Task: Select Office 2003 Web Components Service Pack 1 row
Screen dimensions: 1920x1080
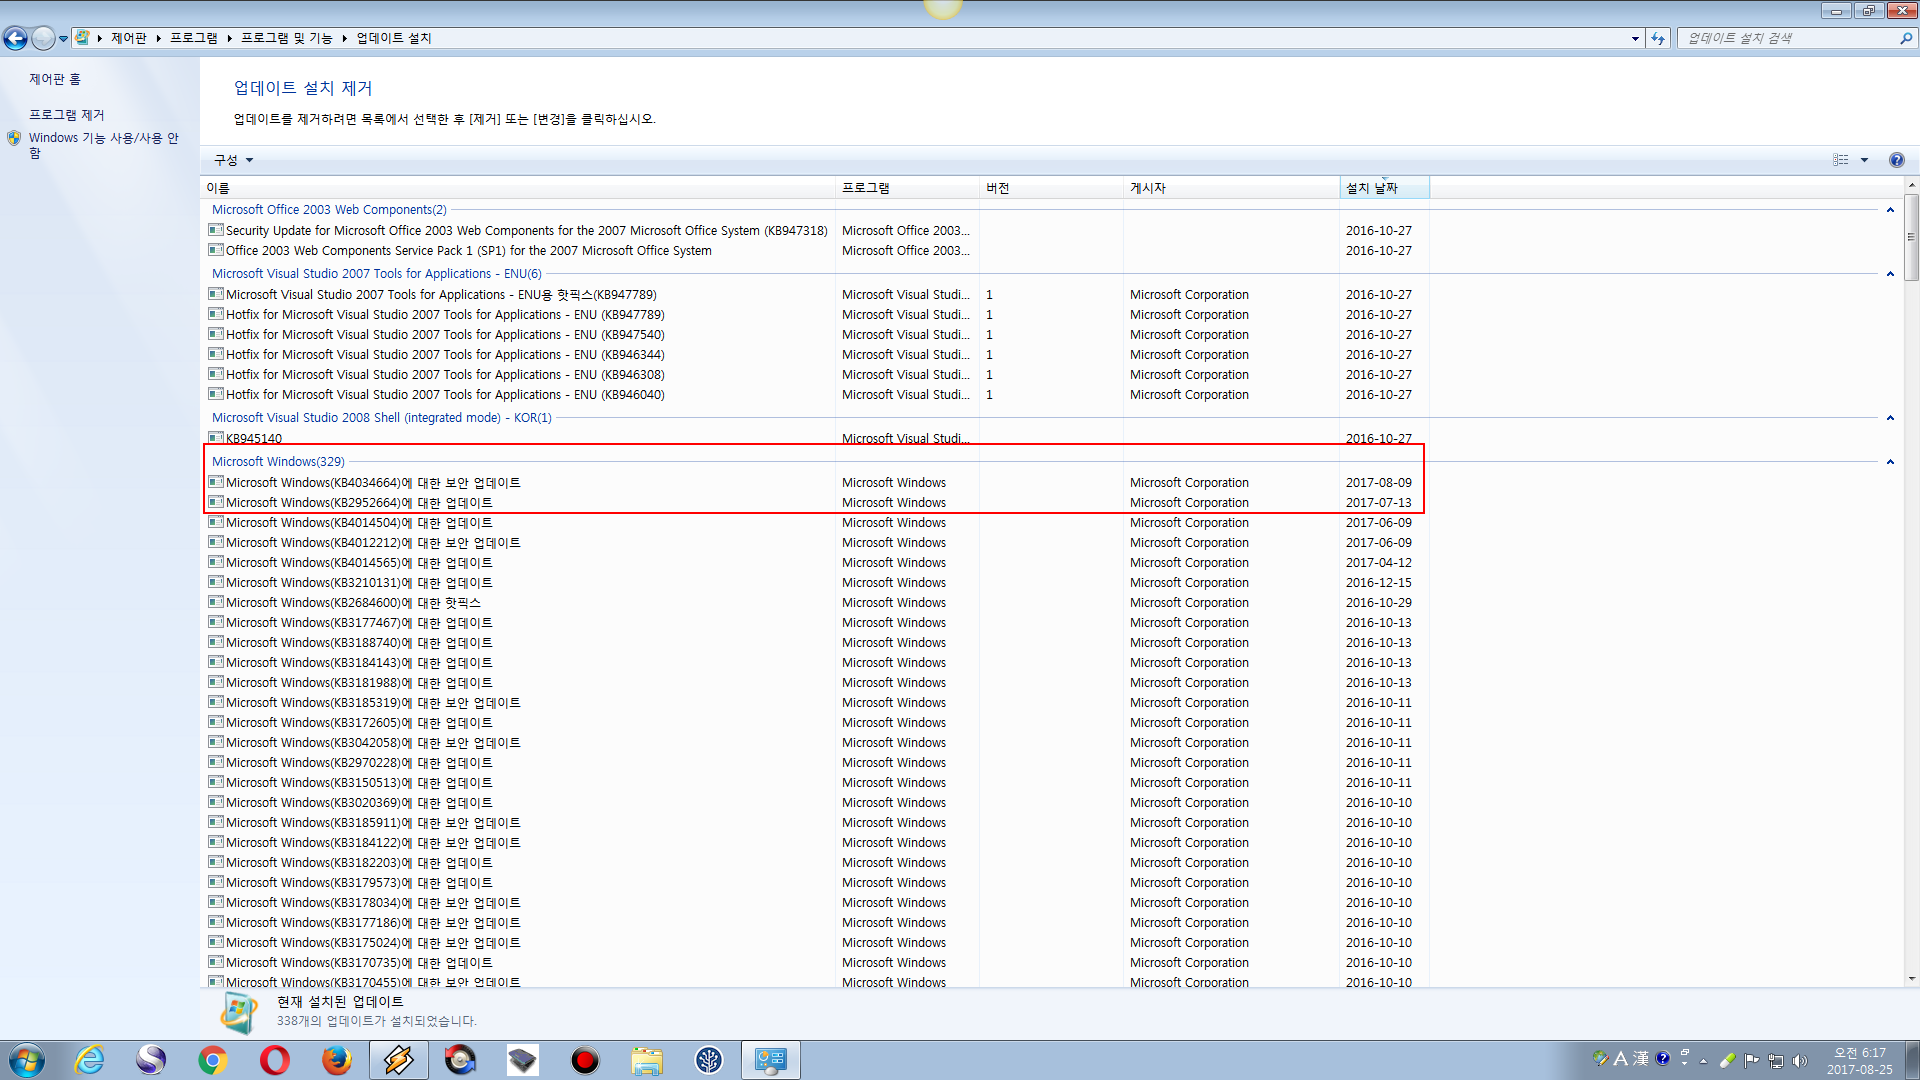Action: coord(817,251)
